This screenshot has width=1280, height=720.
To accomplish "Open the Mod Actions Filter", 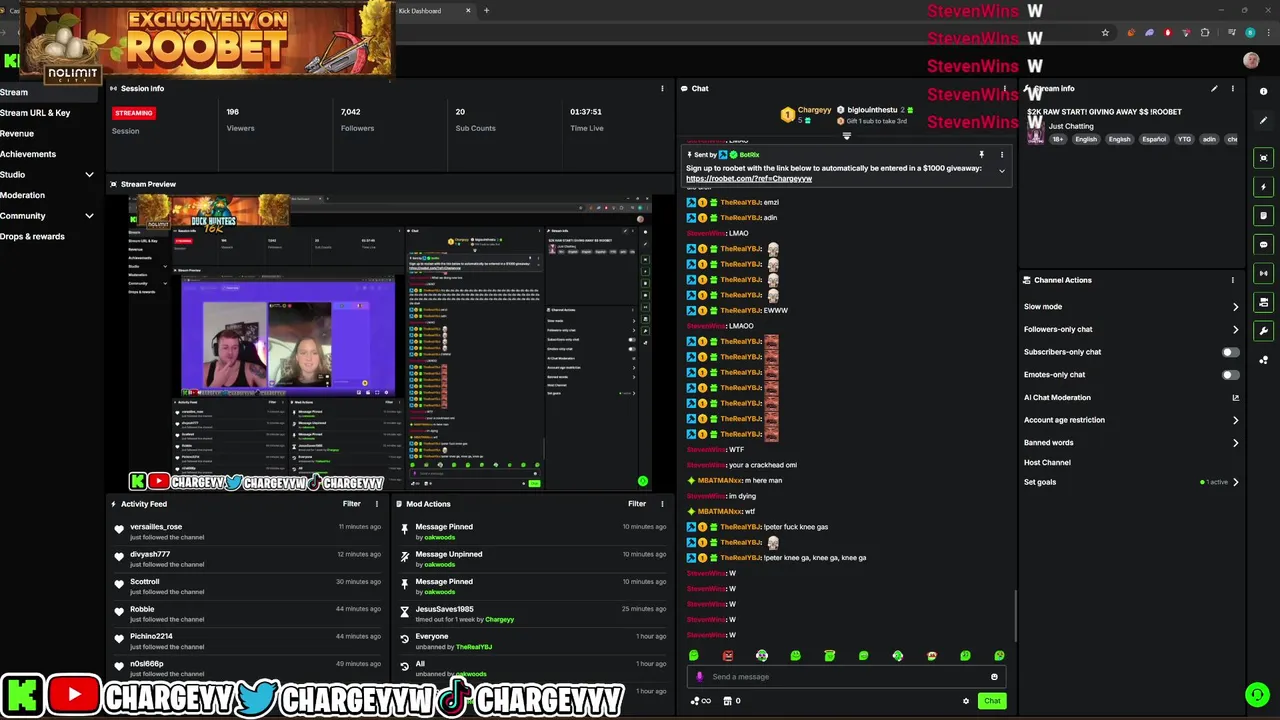I will pyautogui.click(x=637, y=504).
